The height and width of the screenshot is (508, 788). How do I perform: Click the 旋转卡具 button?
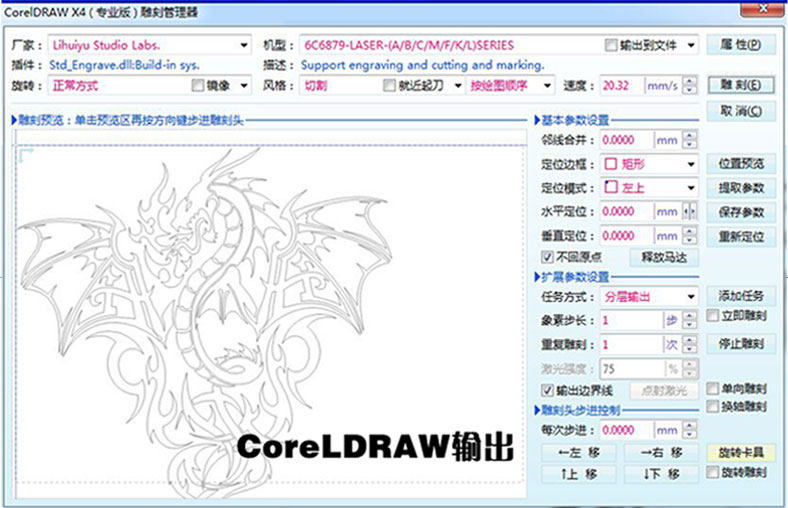click(741, 452)
